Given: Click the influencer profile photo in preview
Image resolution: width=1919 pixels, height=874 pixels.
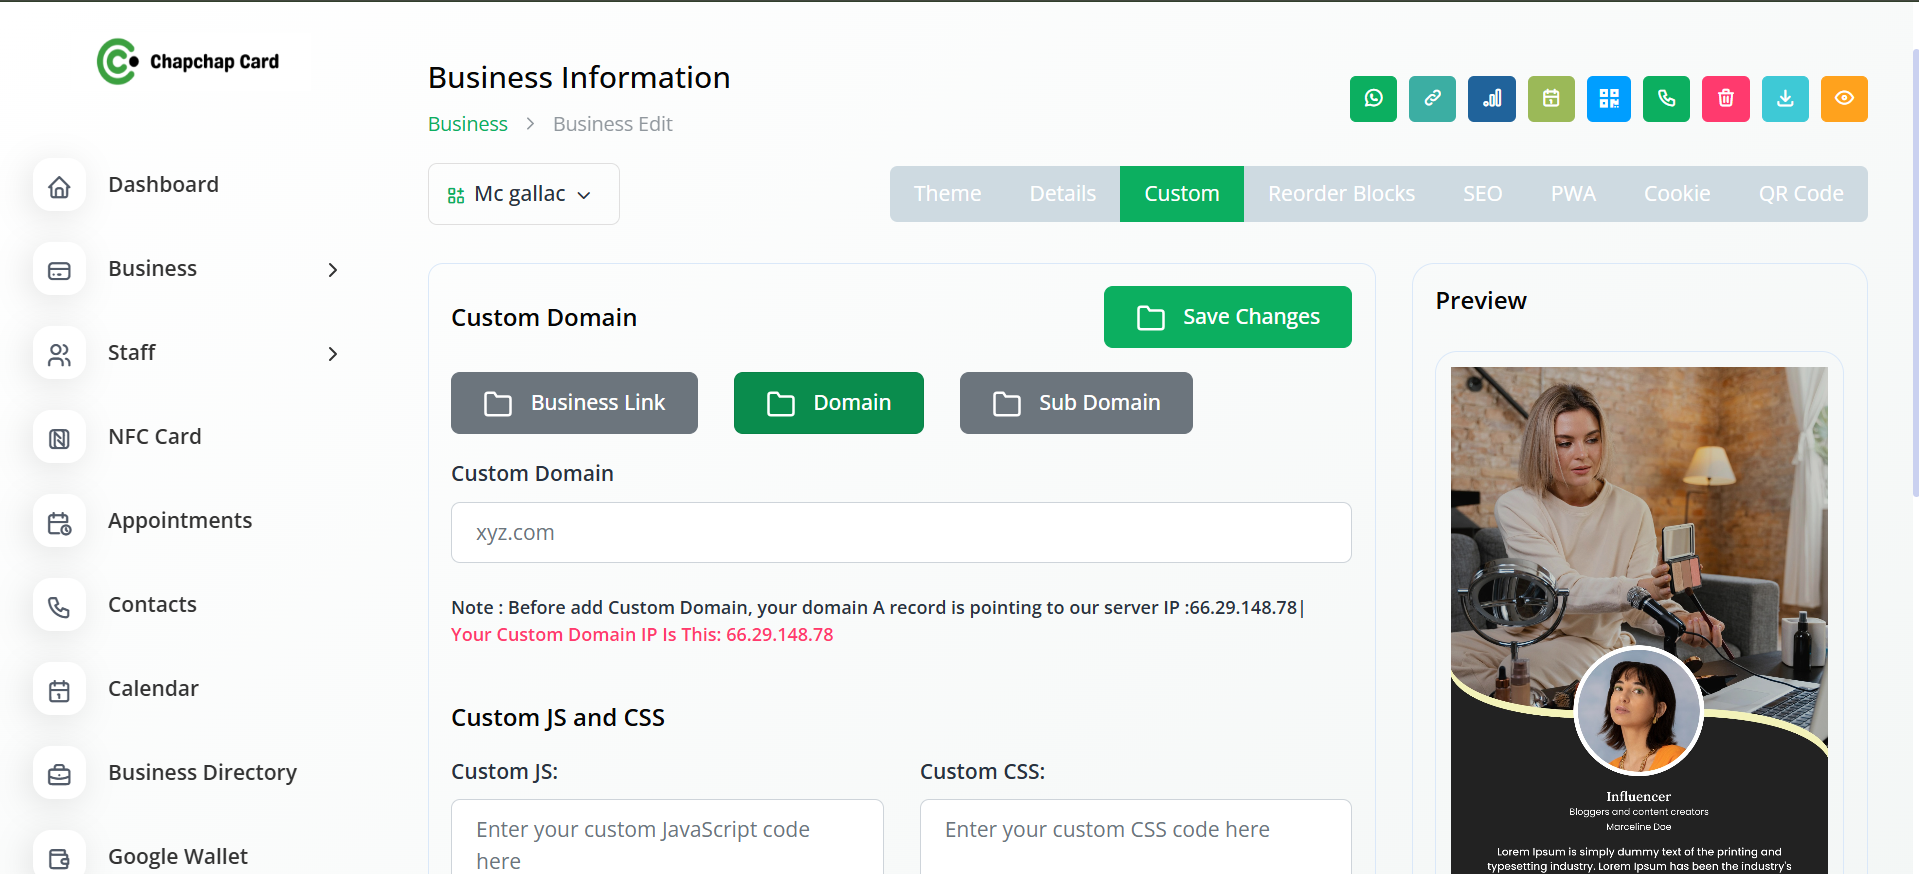Looking at the screenshot, I should [1638, 711].
